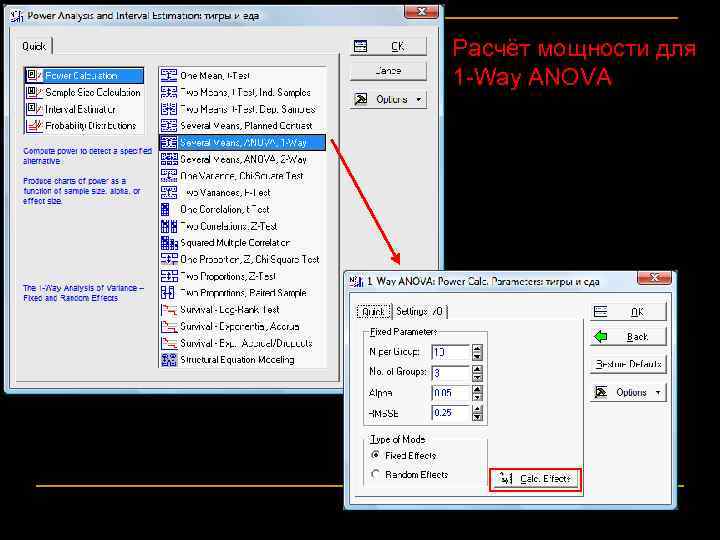The height and width of the screenshot is (540, 720).
Task: Select the Random Effects radio button
Action: point(376,474)
